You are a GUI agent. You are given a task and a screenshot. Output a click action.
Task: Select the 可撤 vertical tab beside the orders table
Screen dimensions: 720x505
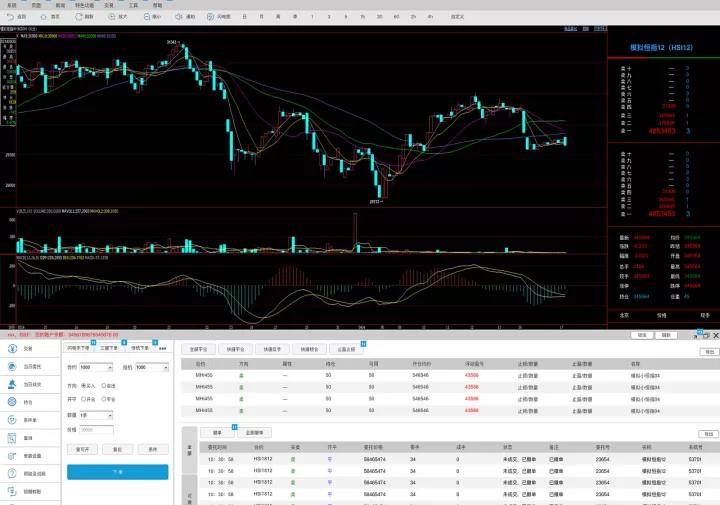tap(190, 491)
